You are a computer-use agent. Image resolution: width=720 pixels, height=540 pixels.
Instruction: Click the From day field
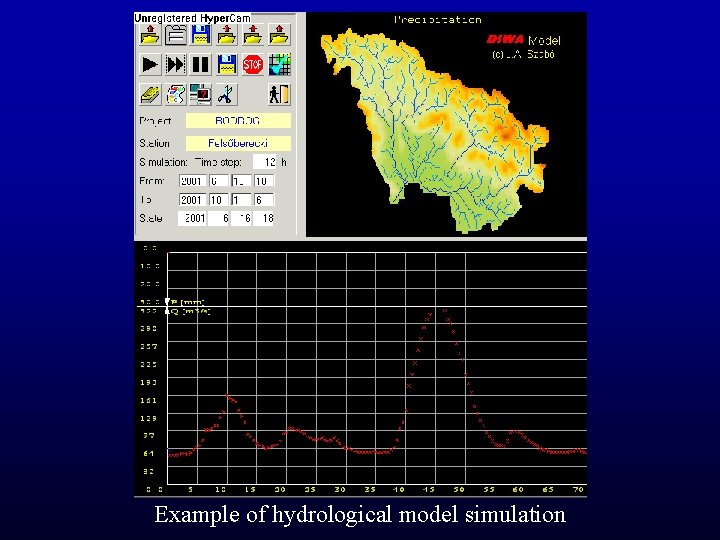[241, 181]
